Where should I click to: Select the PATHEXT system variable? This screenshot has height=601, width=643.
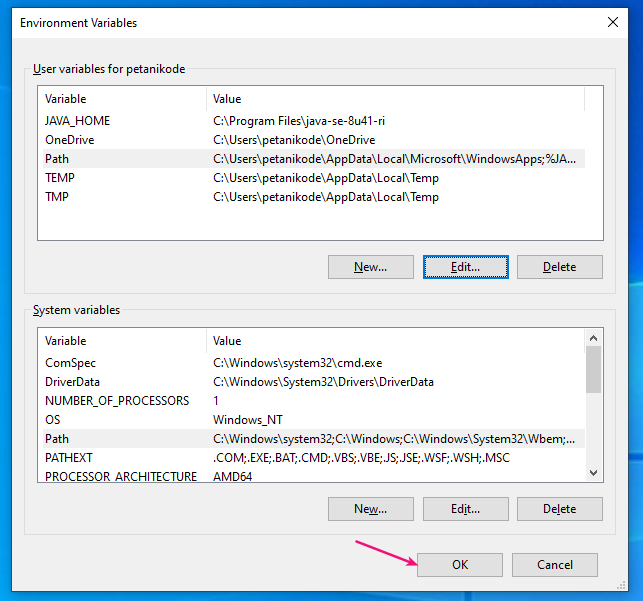tap(68, 458)
